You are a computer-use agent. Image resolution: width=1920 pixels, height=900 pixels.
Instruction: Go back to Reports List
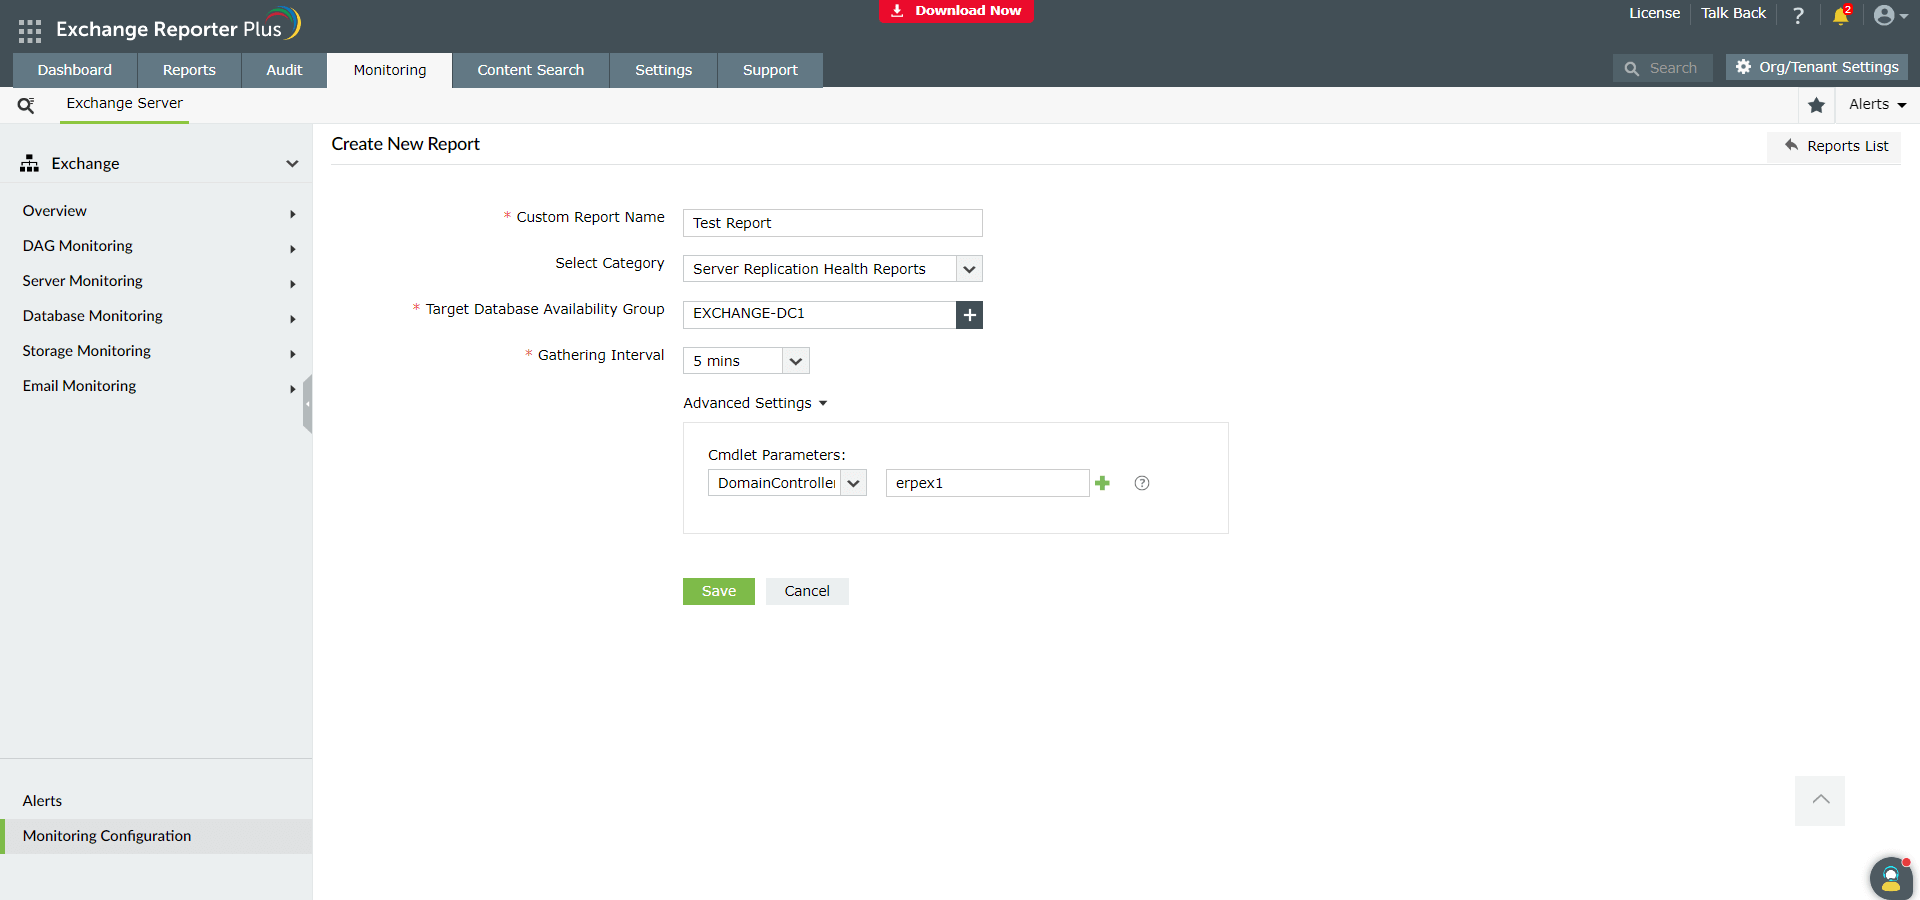(1835, 146)
